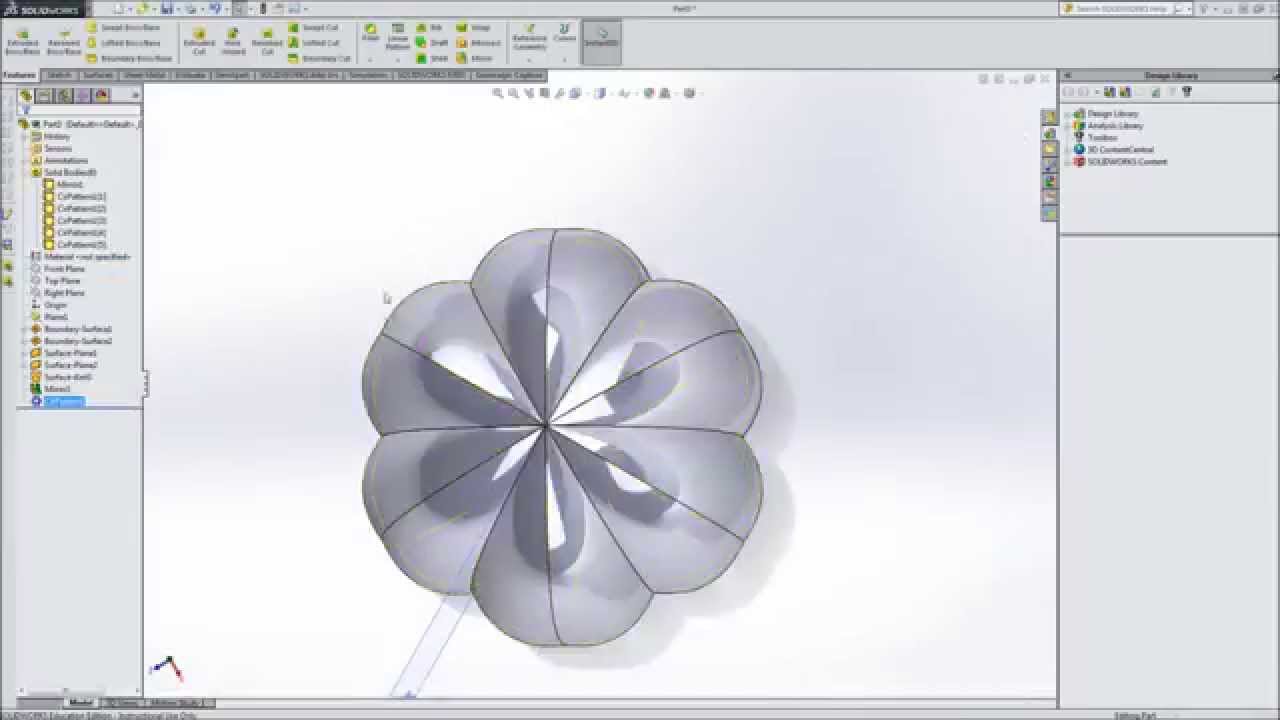Expand the Annotations folder in the feature tree
1280x720 pixels.
click(24, 160)
